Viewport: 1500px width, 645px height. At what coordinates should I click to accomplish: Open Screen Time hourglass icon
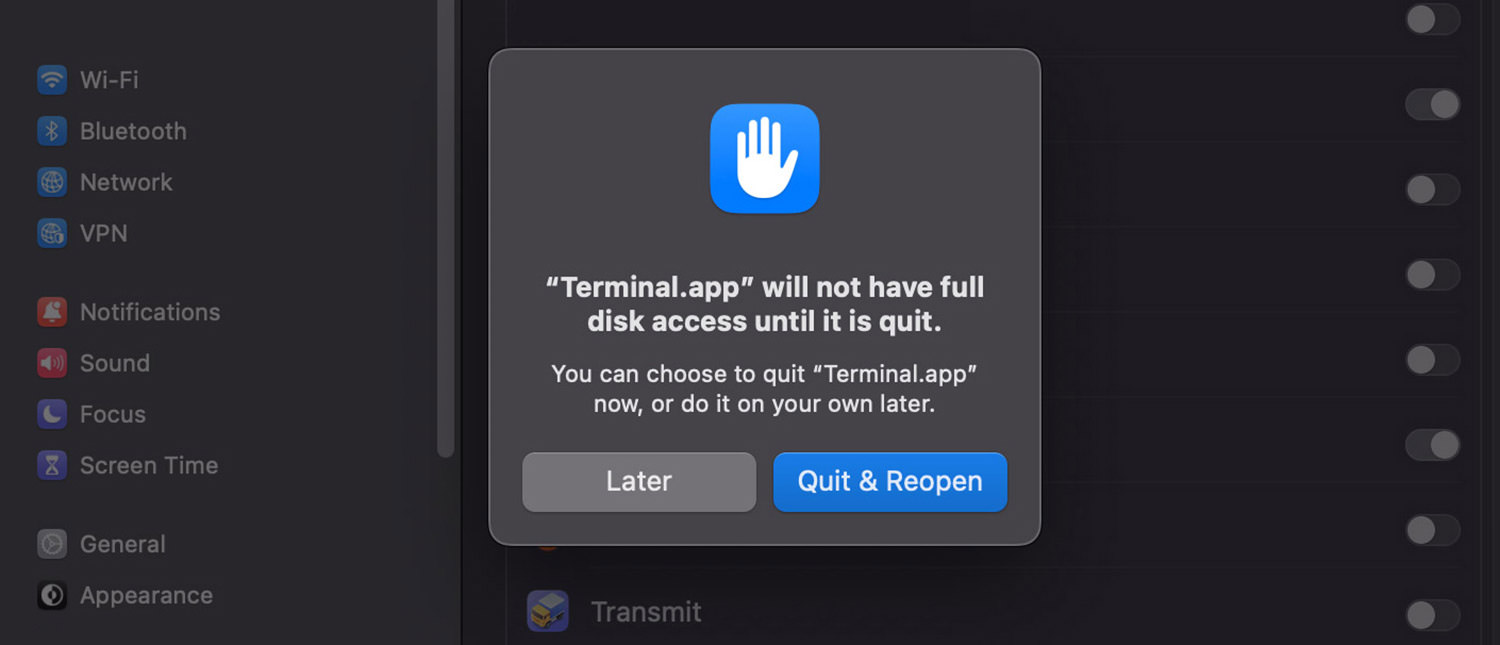[x=52, y=465]
